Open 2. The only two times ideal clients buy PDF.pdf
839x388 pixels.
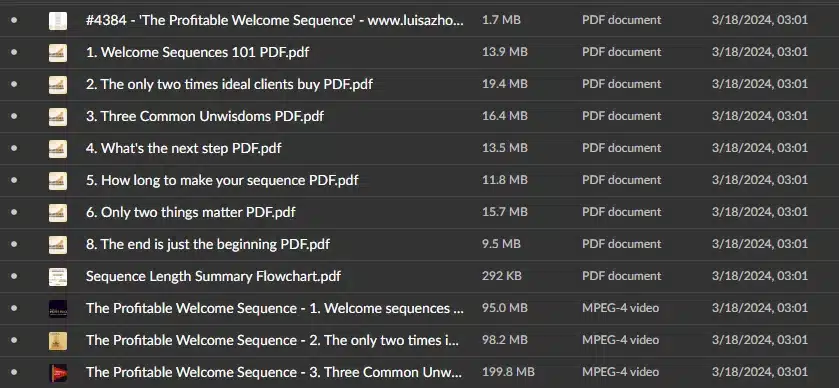229,84
